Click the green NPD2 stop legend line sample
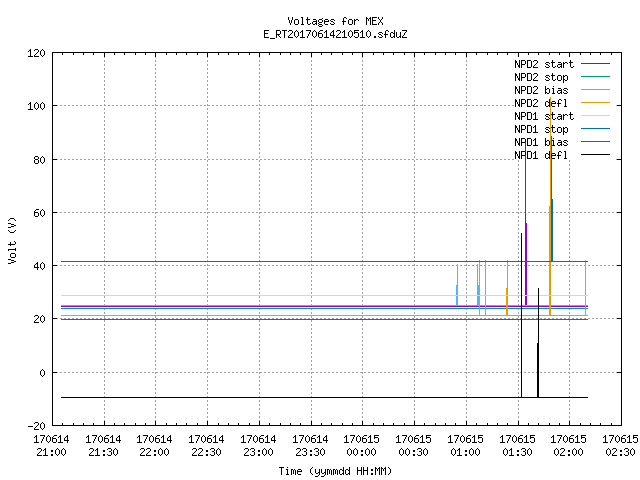Image resolution: width=640 pixels, height=480 pixels. coord(596,77)
